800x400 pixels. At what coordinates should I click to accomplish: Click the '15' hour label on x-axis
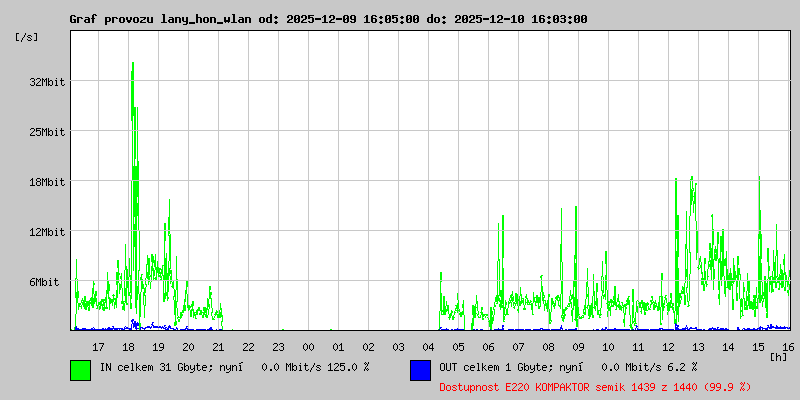tap(758, 347)
